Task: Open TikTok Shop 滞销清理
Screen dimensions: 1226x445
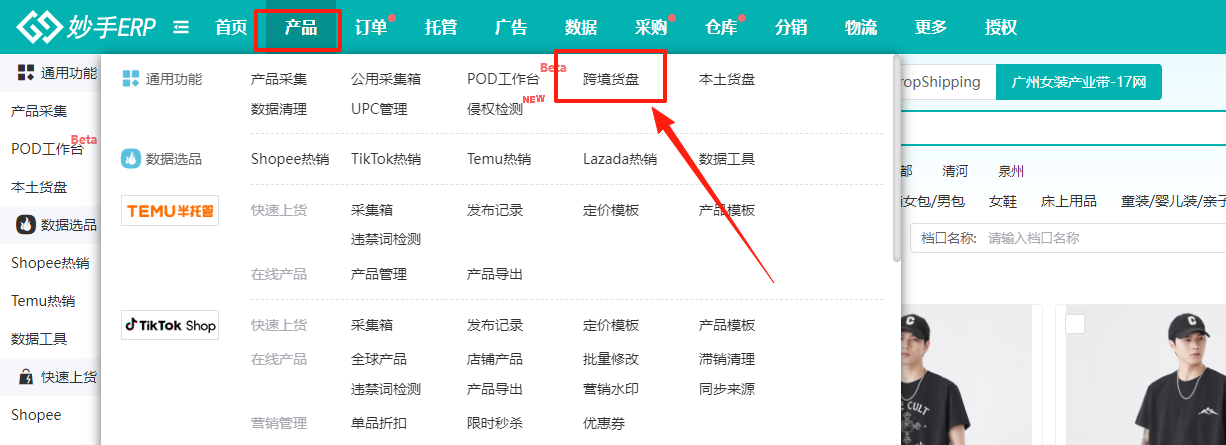Action: click(x=727, y=359)
